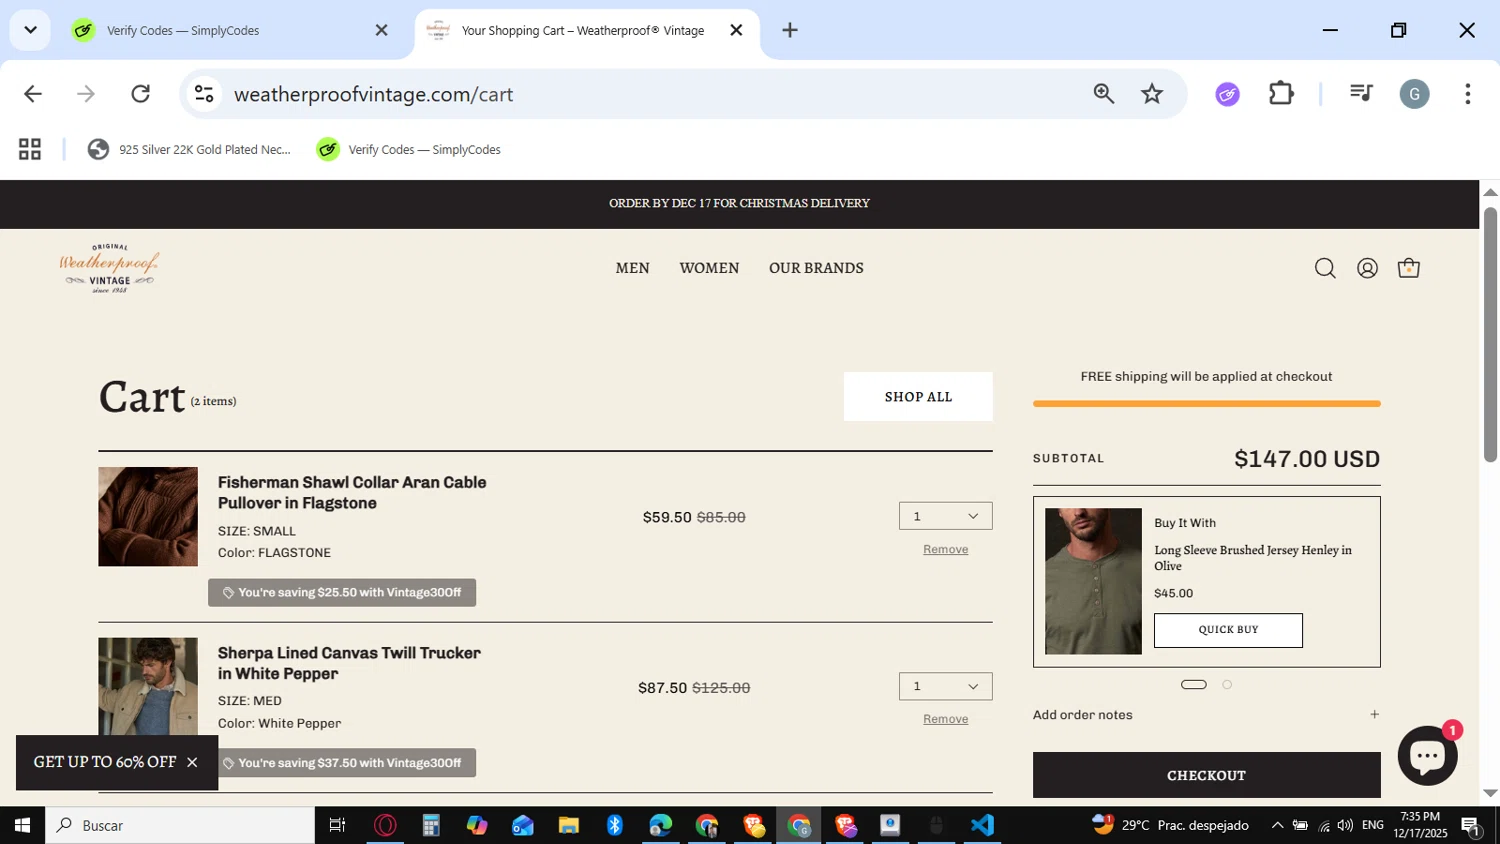The width and height of the screenshot is (1500, 844).
Task: Open the site search magnifier icon
Action: coord(1325,268)
